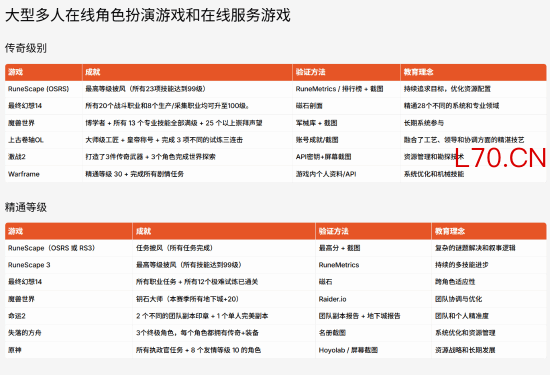550x375 pixels.
Task: Click the 精通等级 section heading
Action: coord(26,207)
